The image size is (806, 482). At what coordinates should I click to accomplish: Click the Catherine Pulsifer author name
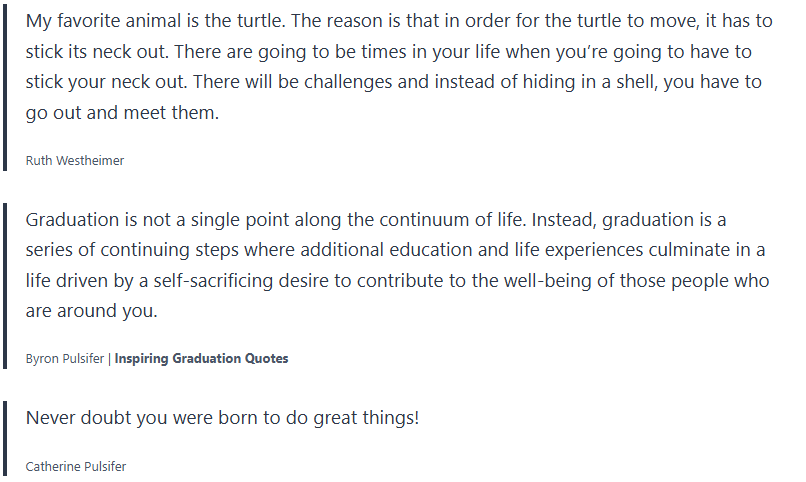[x=76, y=466]
